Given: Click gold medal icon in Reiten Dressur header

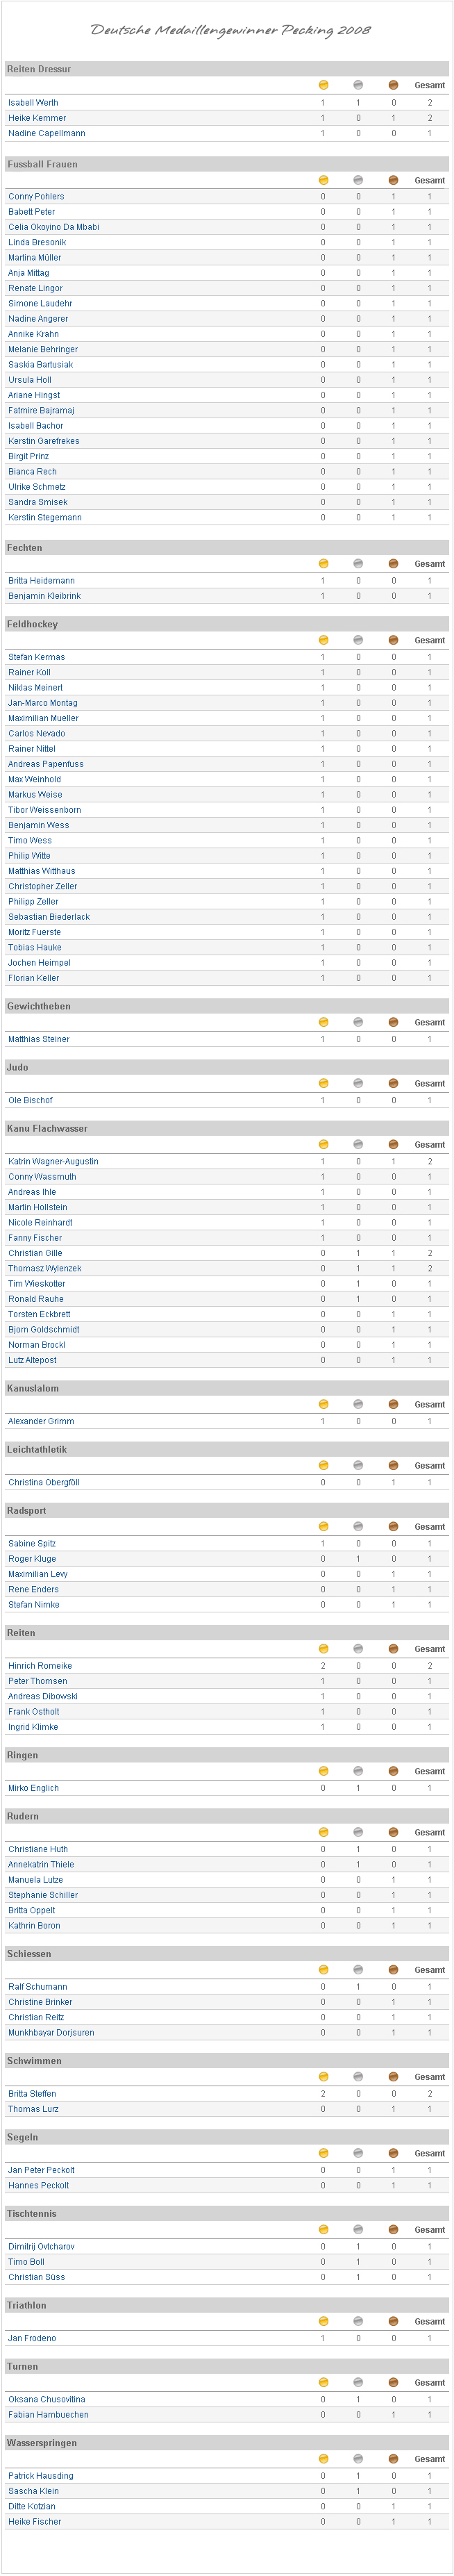Looking at the screenshot, I should pyautogui.click(x=323, y=85).
